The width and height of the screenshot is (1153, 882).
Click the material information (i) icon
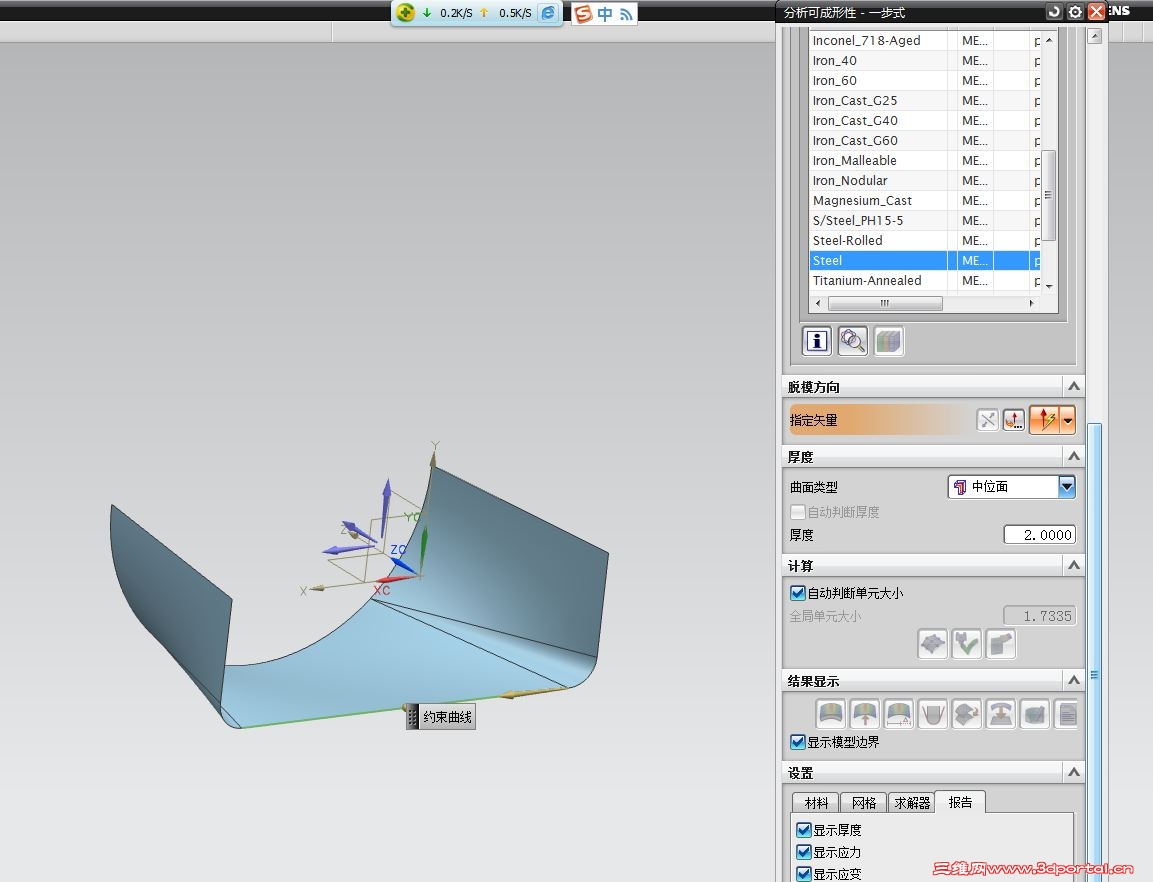coord(816,341)
